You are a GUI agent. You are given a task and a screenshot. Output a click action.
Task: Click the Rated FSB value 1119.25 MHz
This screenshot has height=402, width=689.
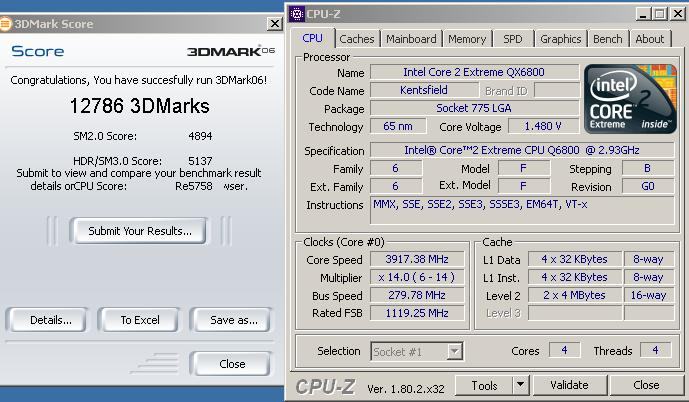[x=417, y=313]
